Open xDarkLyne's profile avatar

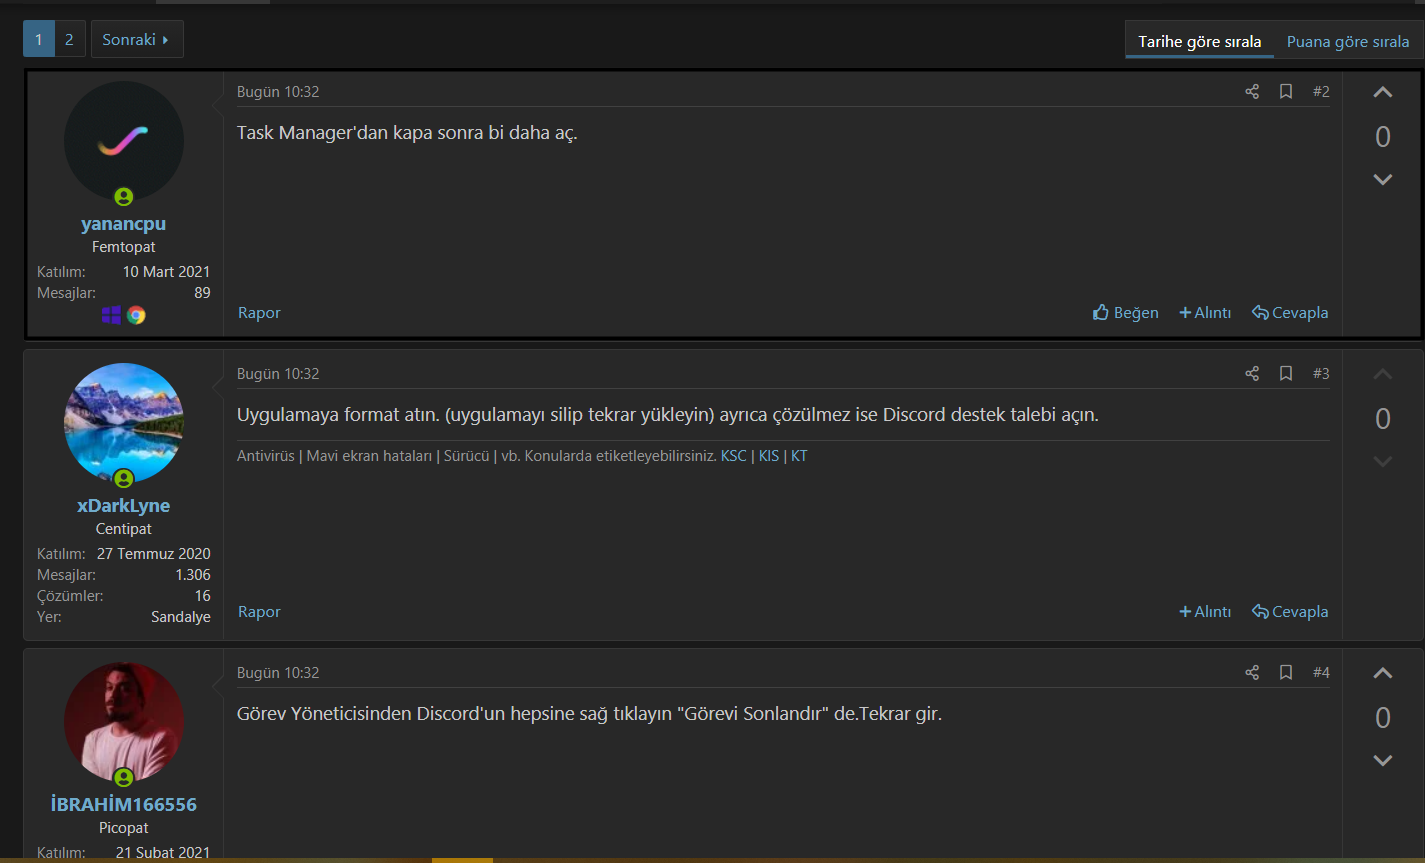point(124,422)
